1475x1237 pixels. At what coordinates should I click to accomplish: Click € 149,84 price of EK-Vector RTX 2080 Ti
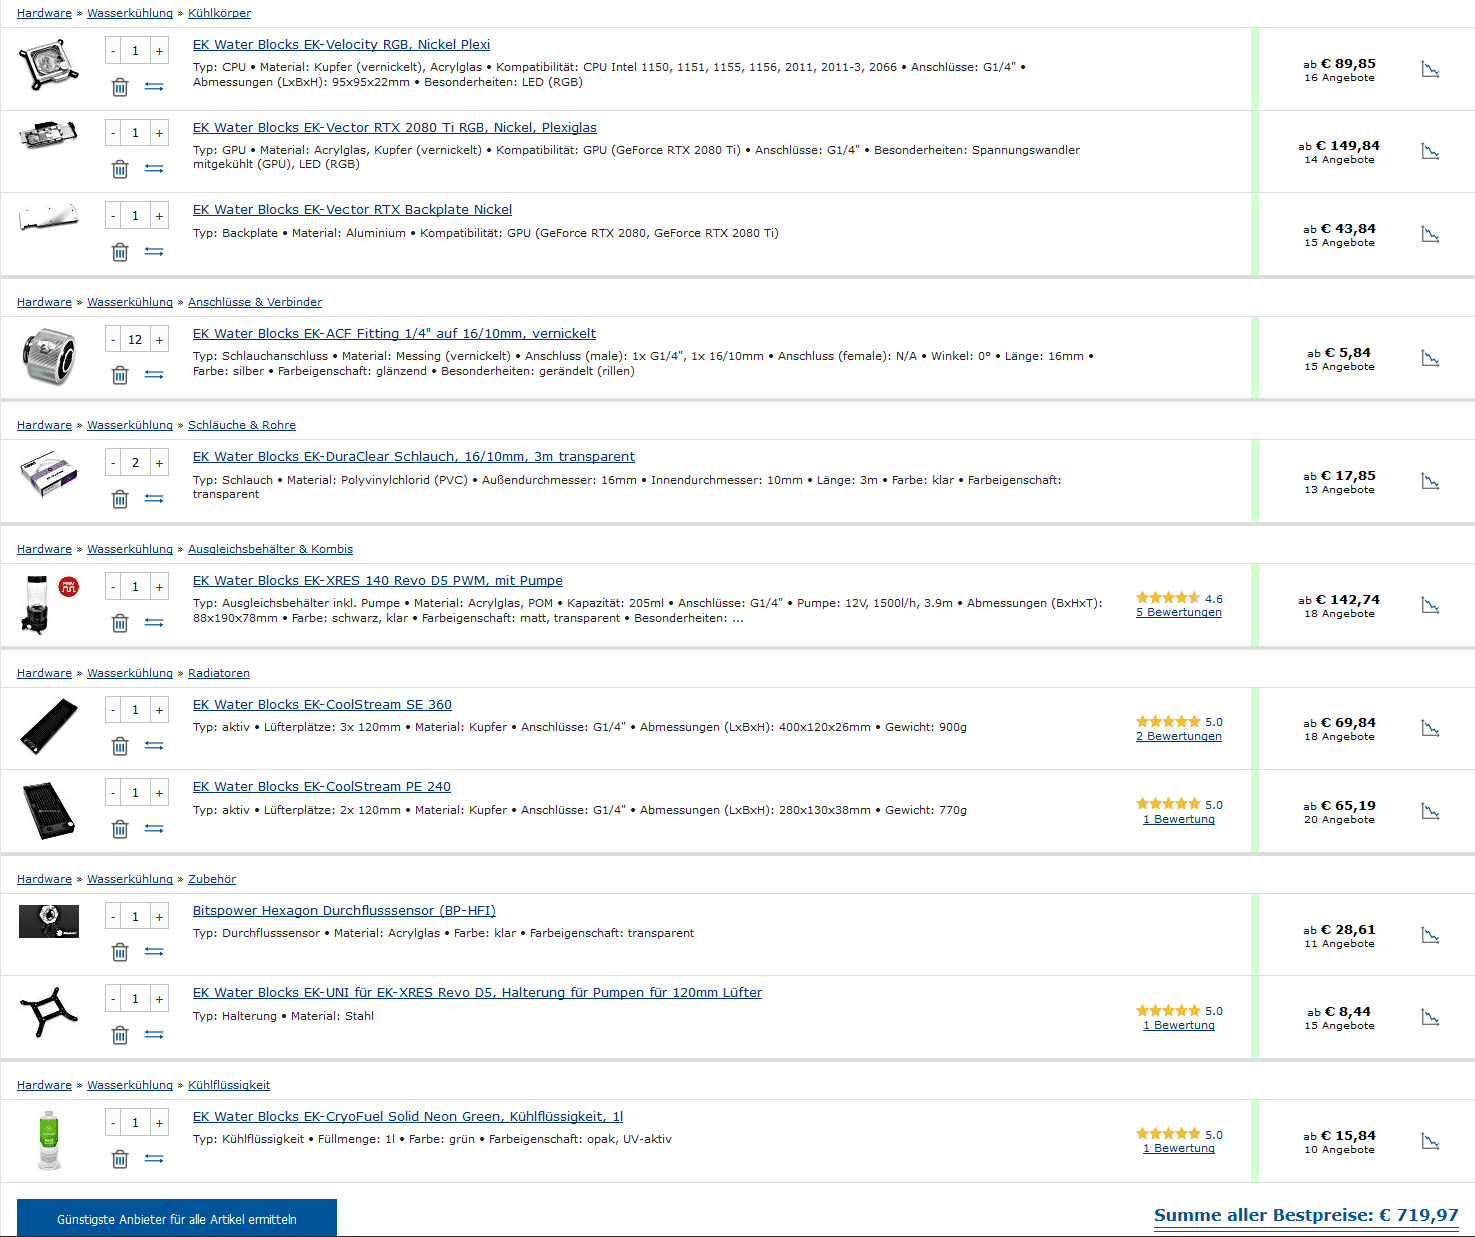coord(1347,145)
